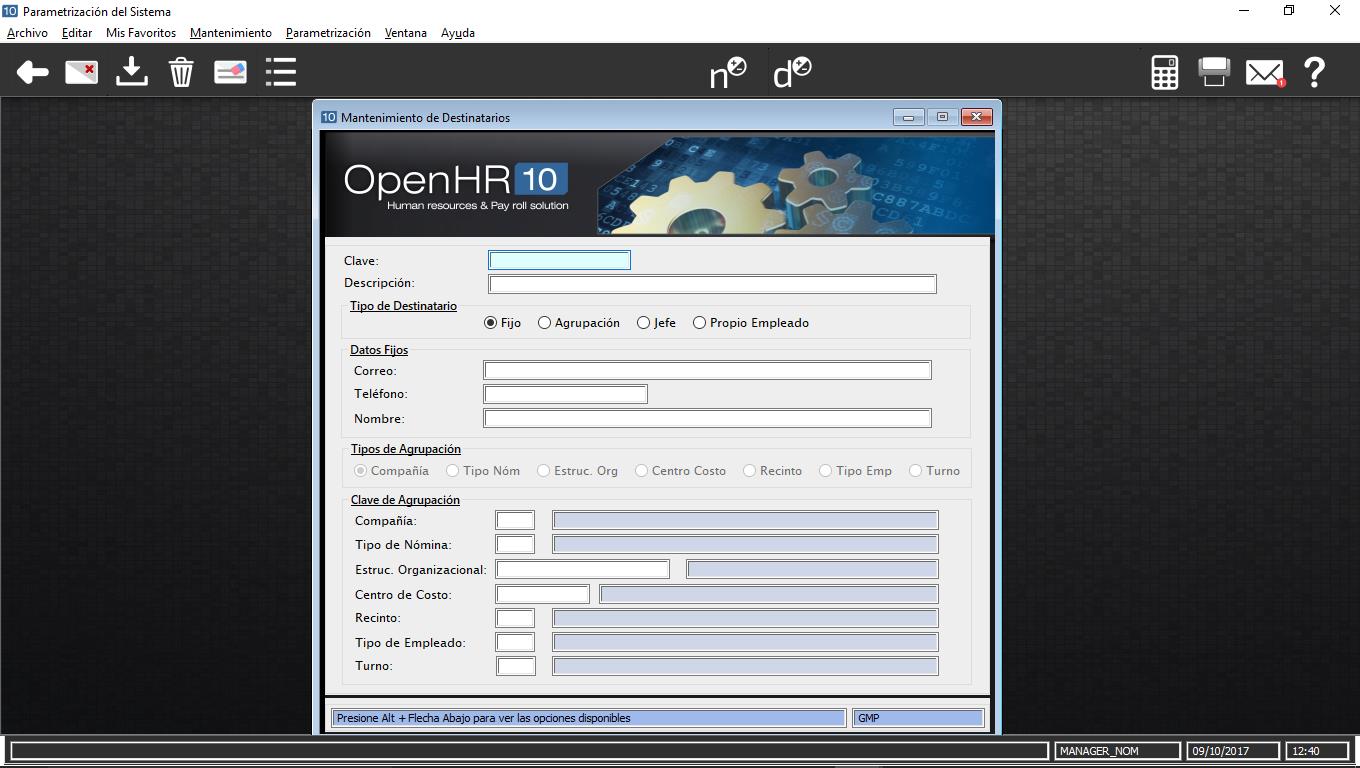Image resolution: width=1360 pixels, height=768 pixels.
Task: Open the Parametrización menu
Action: (x=328, y=33)
